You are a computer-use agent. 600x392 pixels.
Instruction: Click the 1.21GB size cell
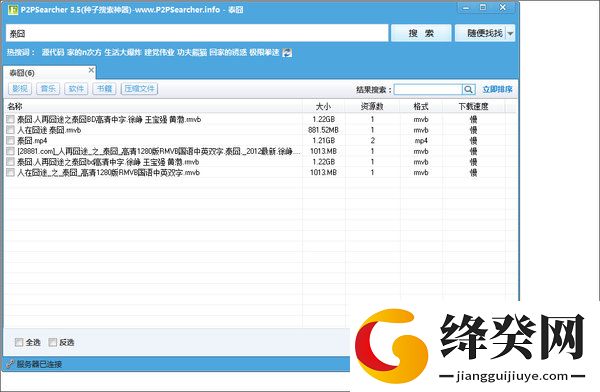click(x=324, y=140)
